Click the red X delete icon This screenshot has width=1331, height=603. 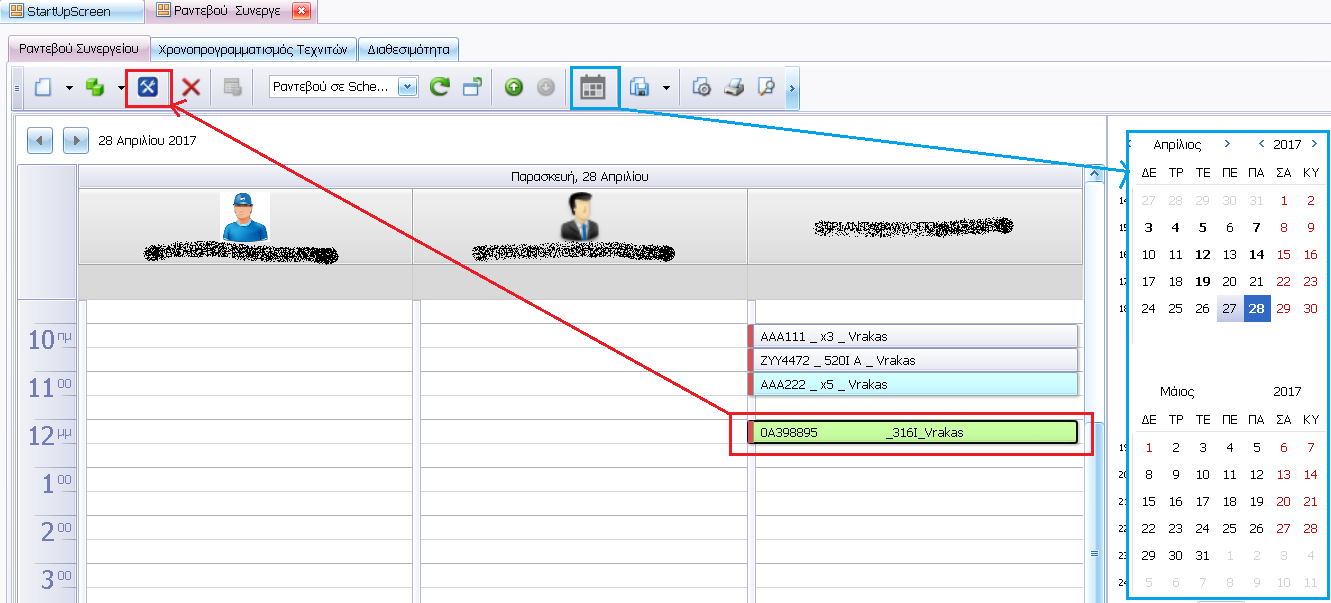pyautogui.click(x=191, y=88)
